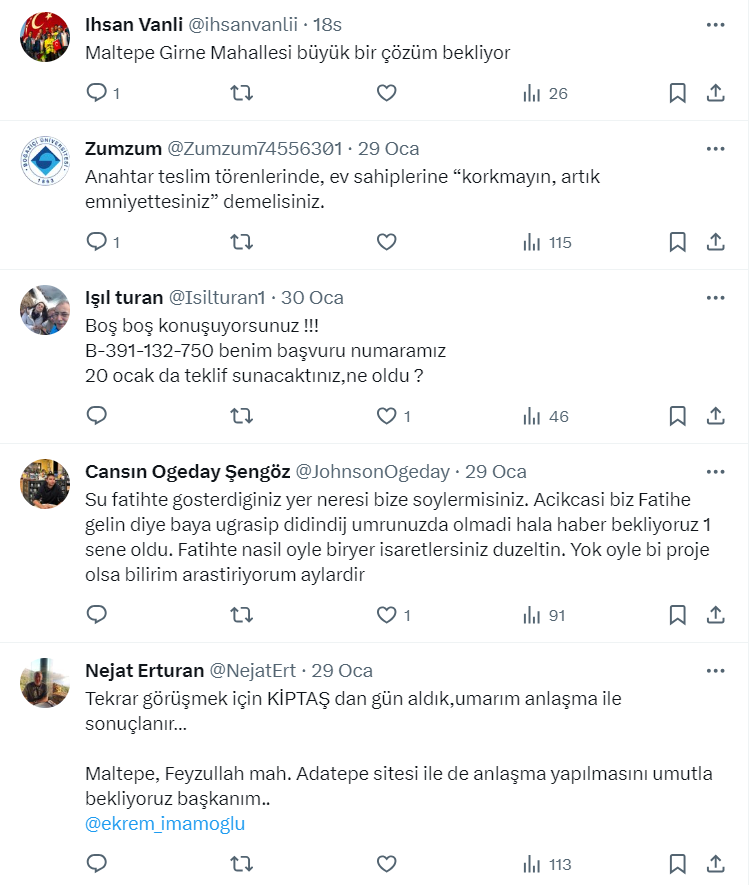Like Işıl turan's tweet

coord(387,416)
